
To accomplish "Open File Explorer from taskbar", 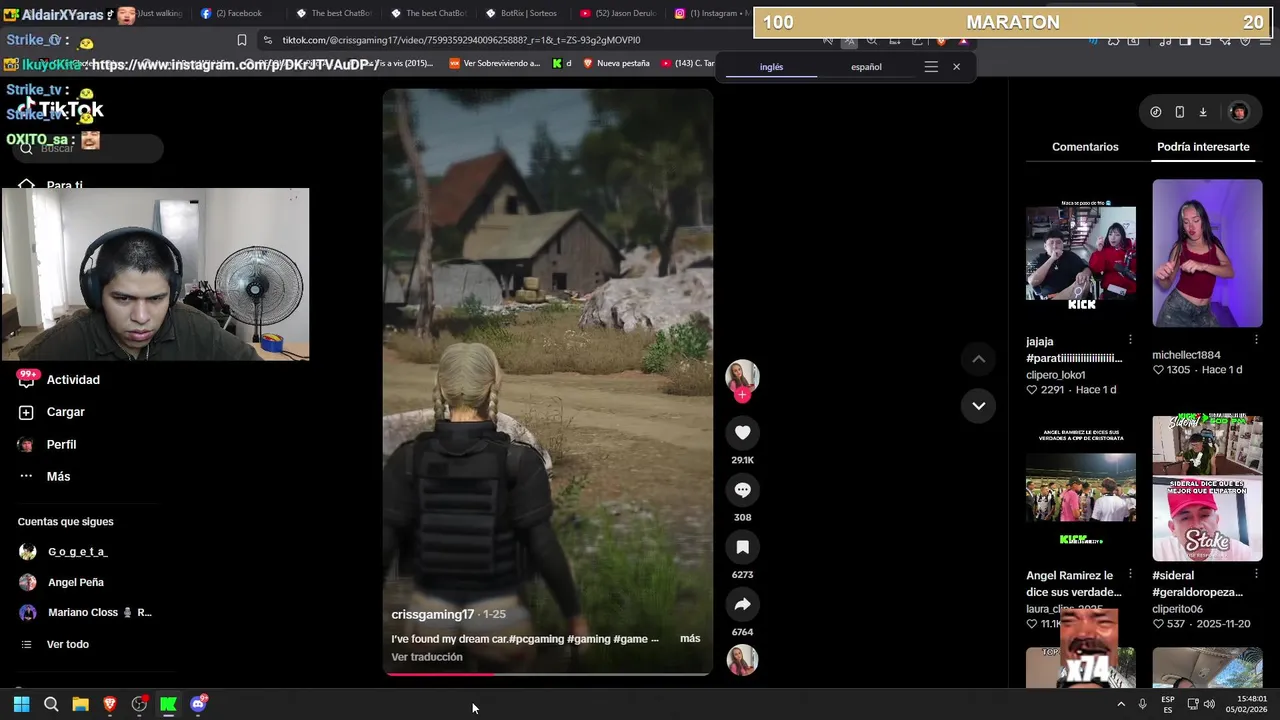I will click(x=80, y=704).
